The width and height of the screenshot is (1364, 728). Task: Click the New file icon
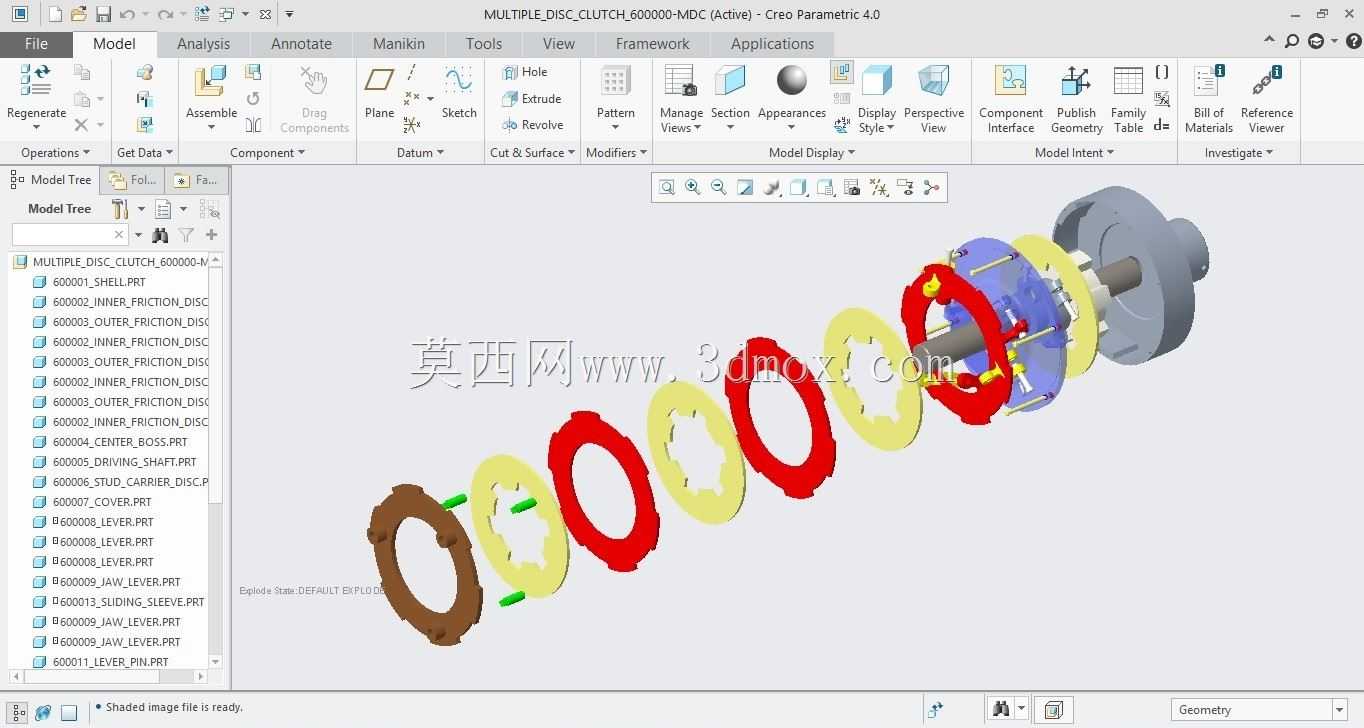point(55,14)
